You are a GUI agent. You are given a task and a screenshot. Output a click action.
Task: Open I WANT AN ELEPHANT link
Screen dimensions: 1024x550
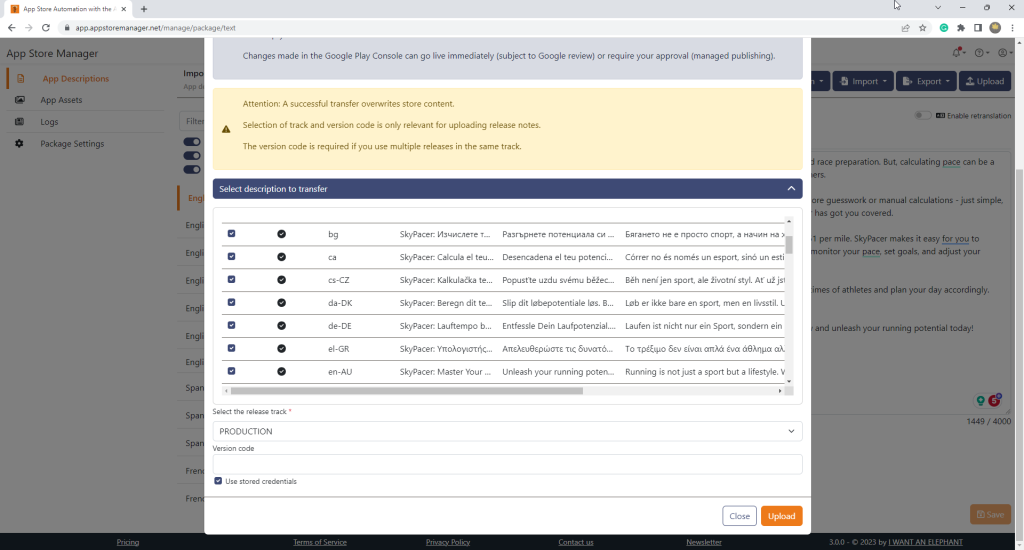pyautogui.click(x=925, y=542)
